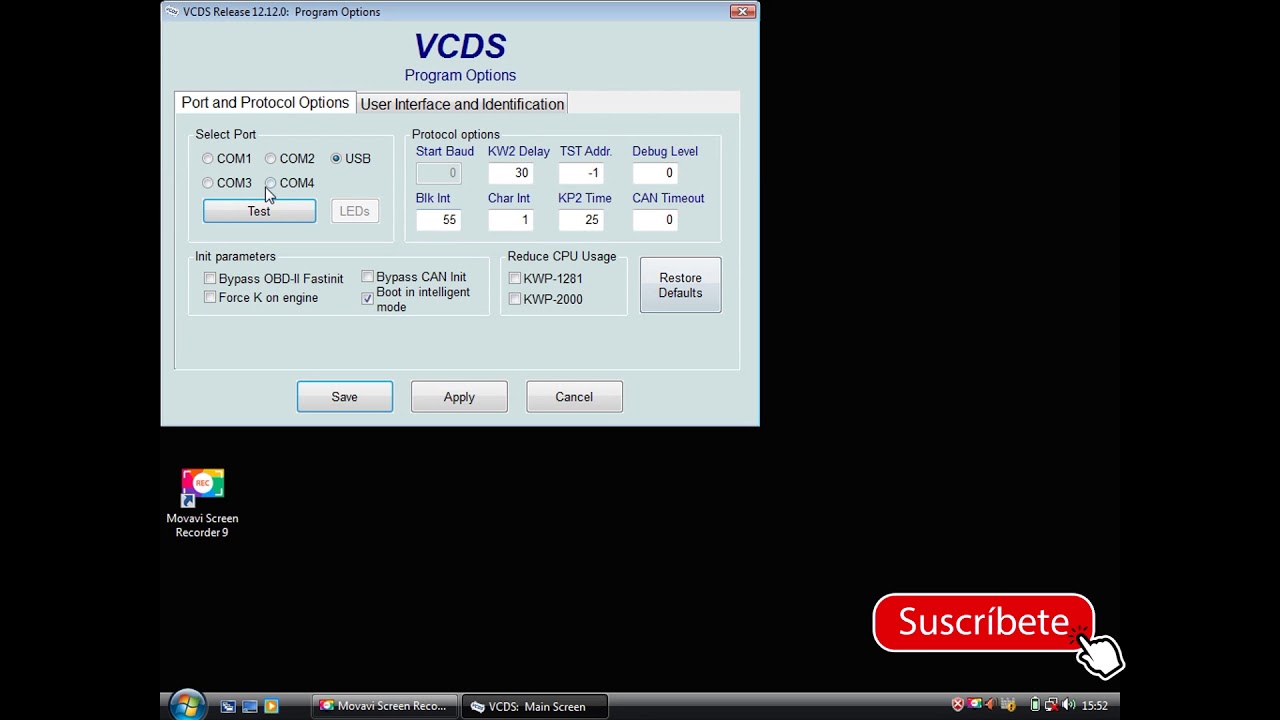Enable Bypass OBD-II Fastinit checkbox
The width and height of the screenshot is (1280, 720).
pyautogui.click(x=210, y=279)
